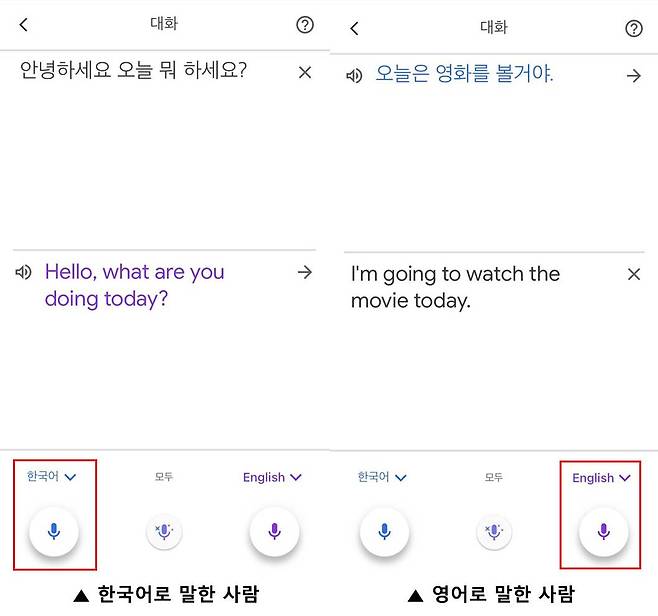Expand the 한국어 language dropdown on left screen
658x616 pixels.
click(x=52, y=477)
